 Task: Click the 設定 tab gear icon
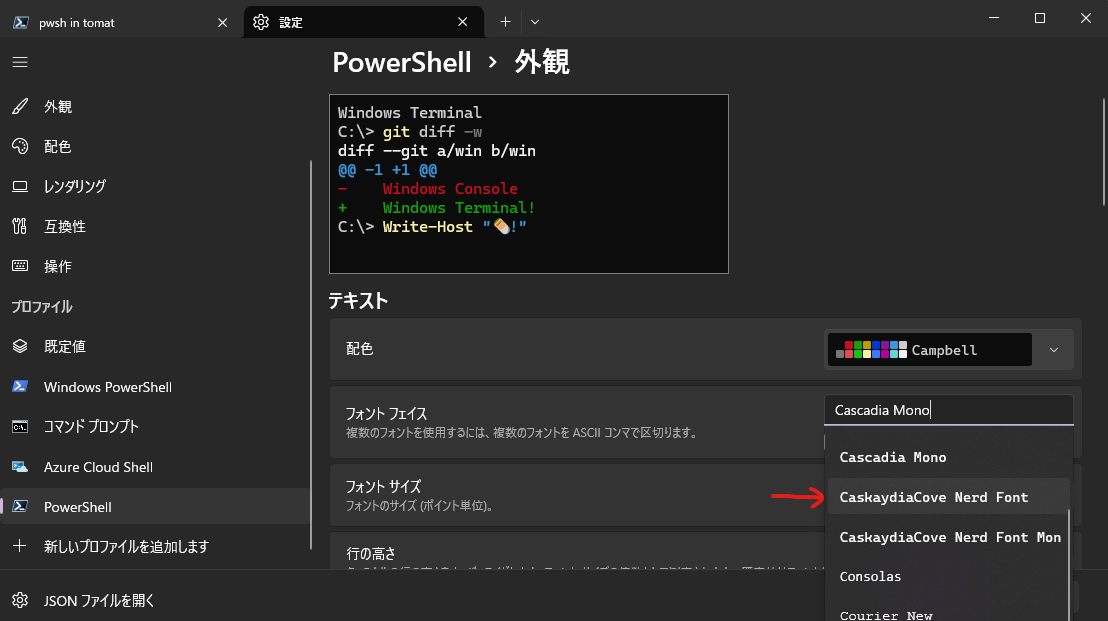[261, 22]
